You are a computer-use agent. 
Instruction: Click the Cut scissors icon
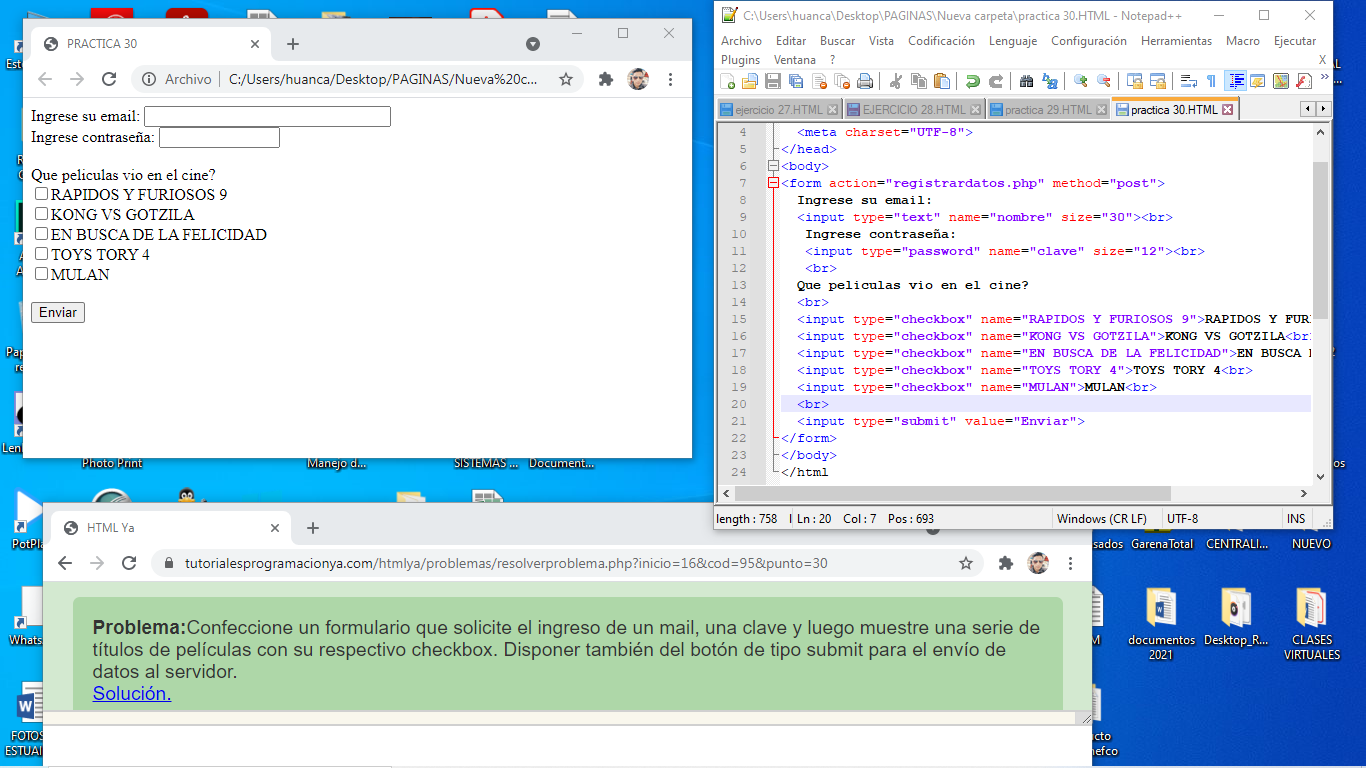[896, 81]
